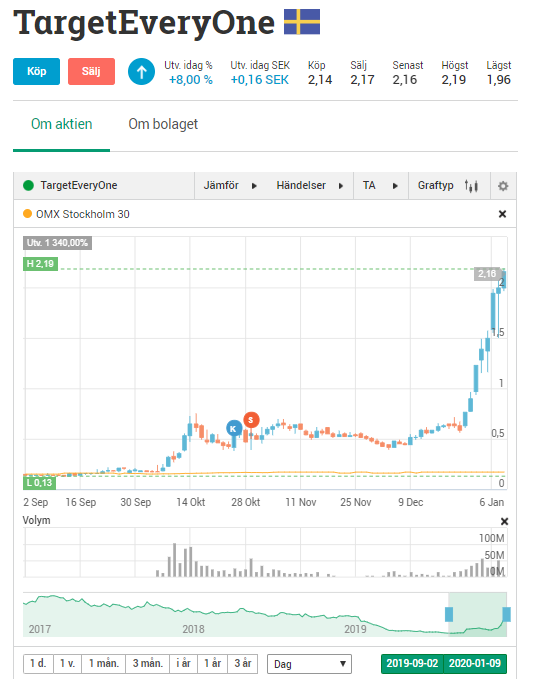
Task: Click the +0,16 SEK change value
Action: [x=259, y=80]
